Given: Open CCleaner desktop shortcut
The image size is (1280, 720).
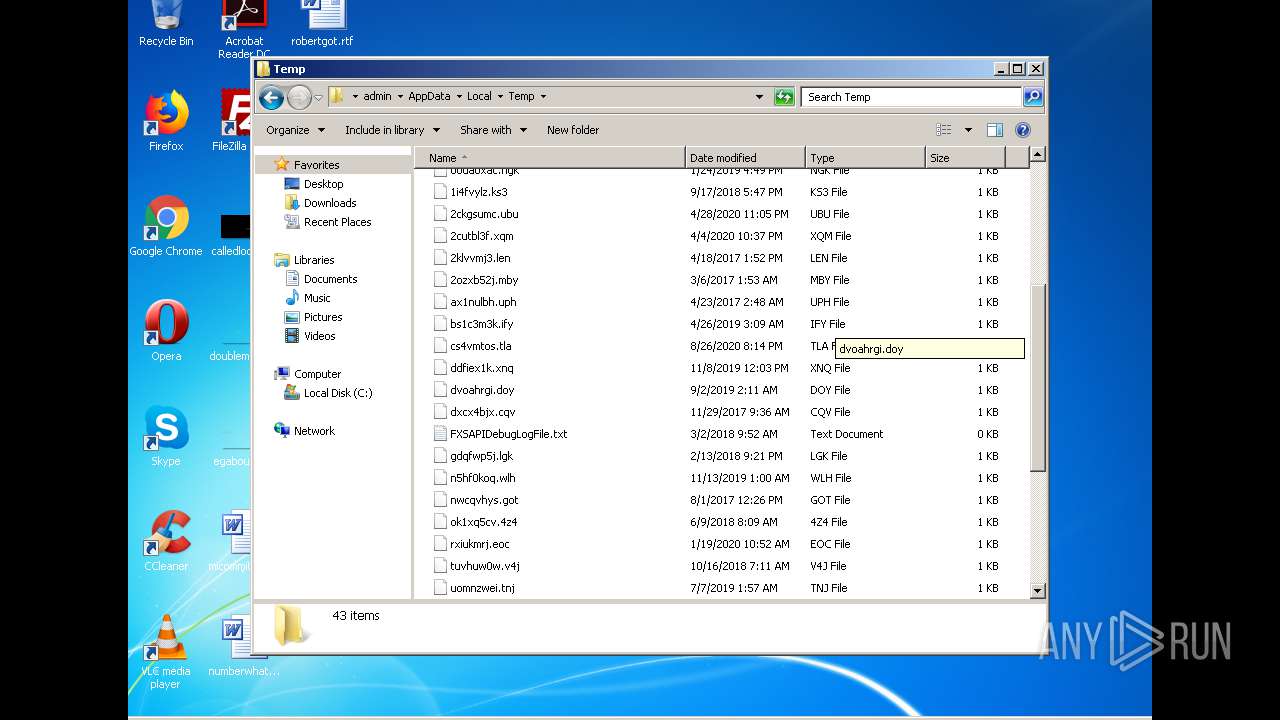Looking at the screenshot, I should coord(166,541).
